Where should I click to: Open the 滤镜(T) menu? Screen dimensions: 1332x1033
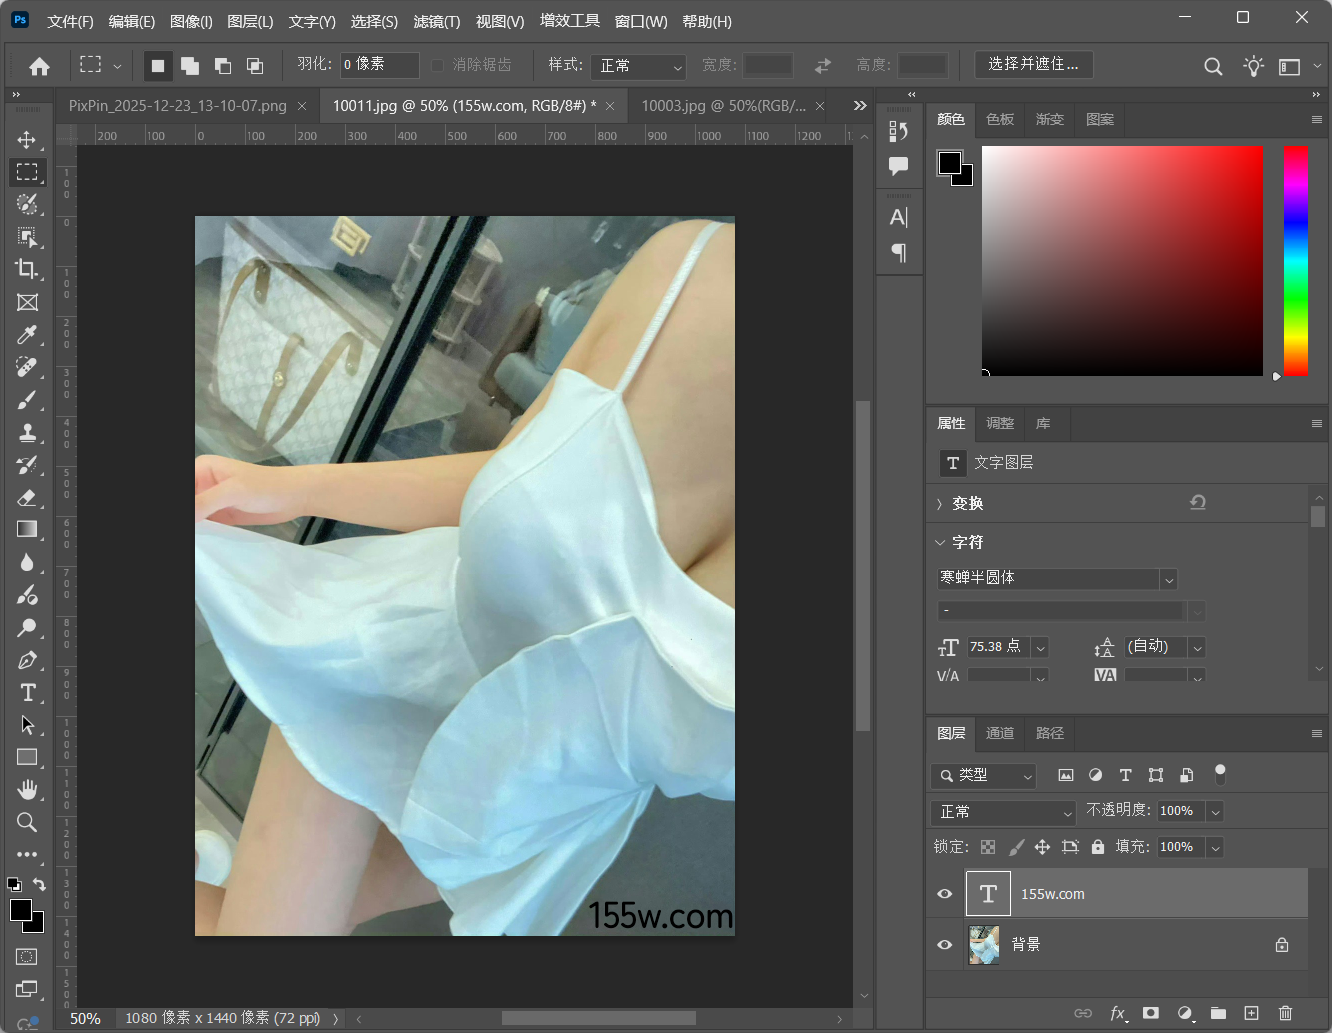pyautogui.click(x=436, y=21)
